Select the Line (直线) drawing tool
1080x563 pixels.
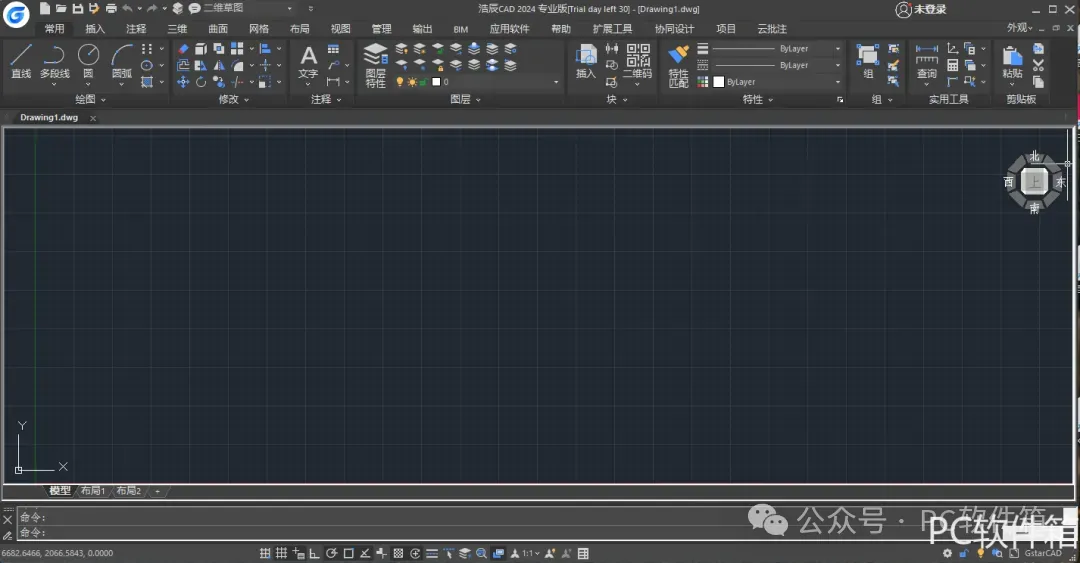point(21,61)
